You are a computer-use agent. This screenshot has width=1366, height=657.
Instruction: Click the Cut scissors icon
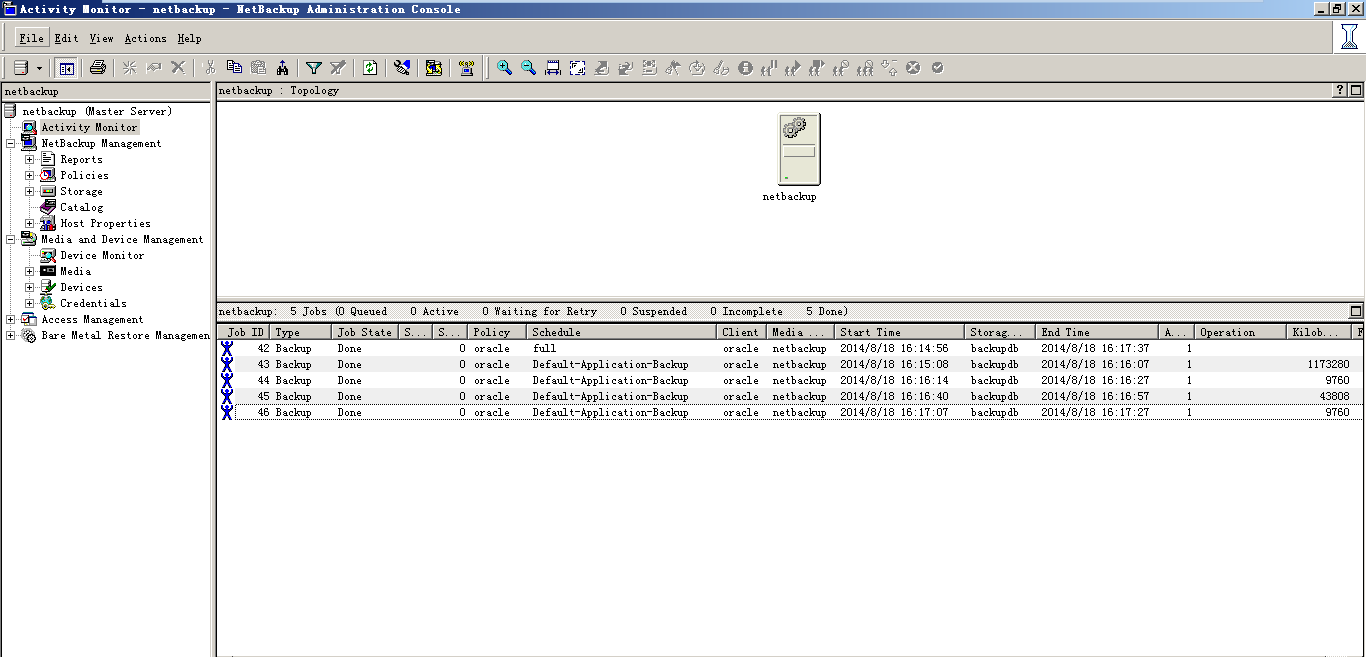click(x=210, y=68)
